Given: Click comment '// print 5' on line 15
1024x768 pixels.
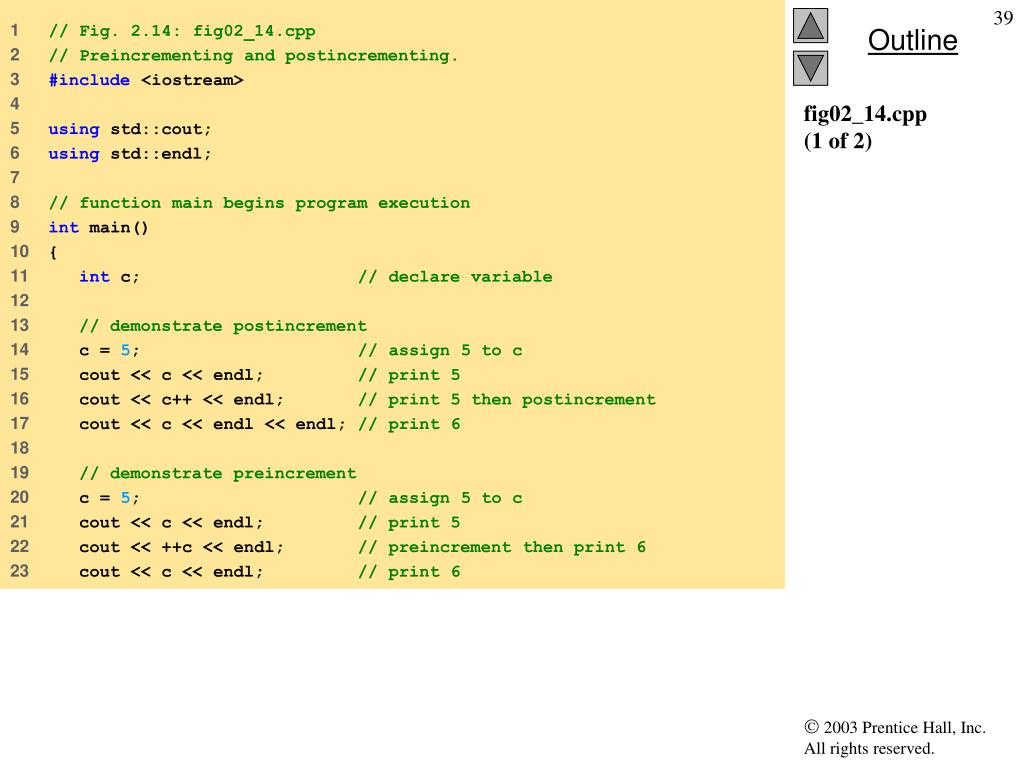Looking at the screenshot, I should point(409,376).
